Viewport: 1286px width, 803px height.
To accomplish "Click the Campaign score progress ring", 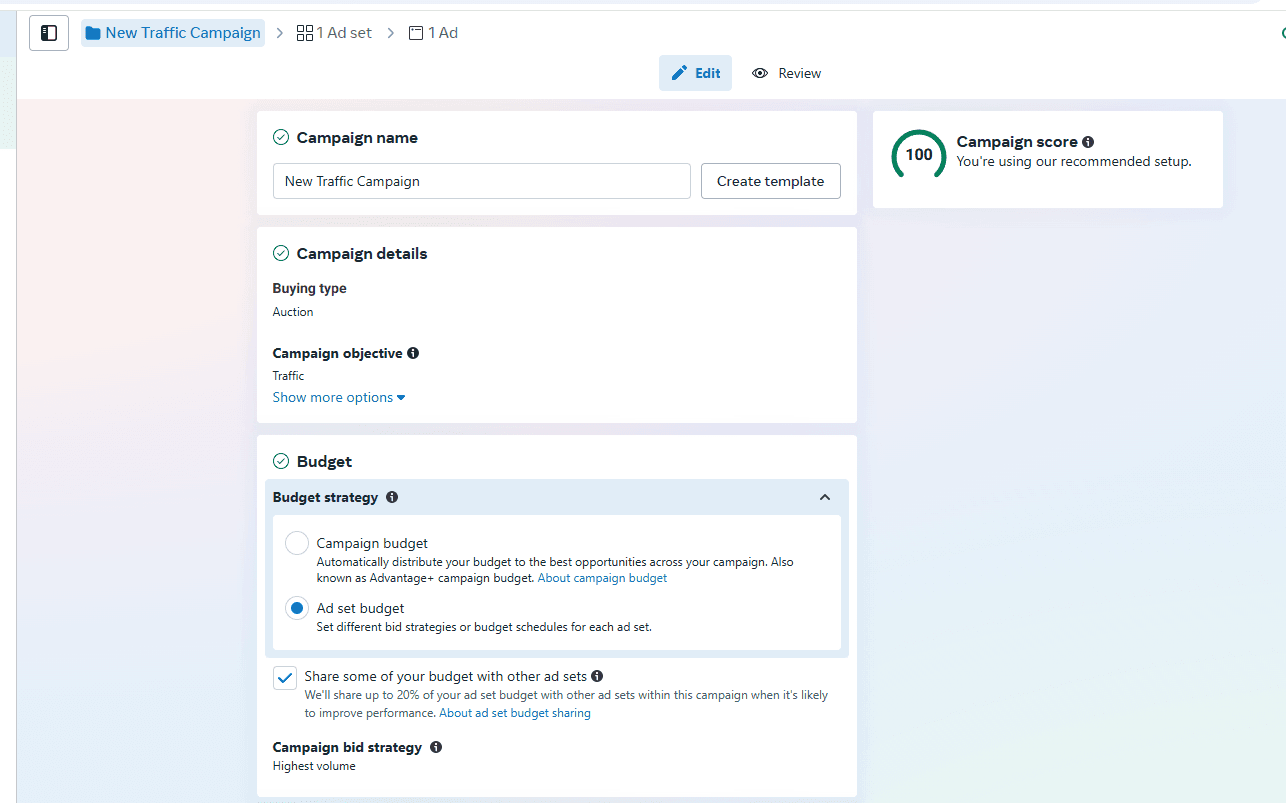I will [x=918, y=155].
